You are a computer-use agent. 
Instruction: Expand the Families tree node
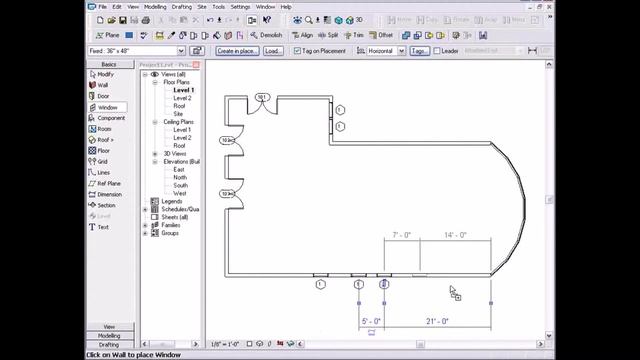click(145, 225)
